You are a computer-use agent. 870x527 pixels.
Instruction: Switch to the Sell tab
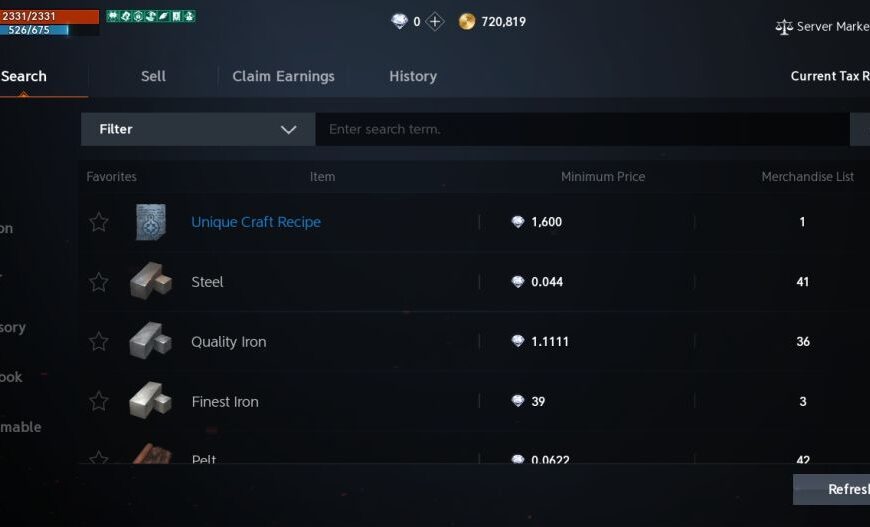[153, 76]
